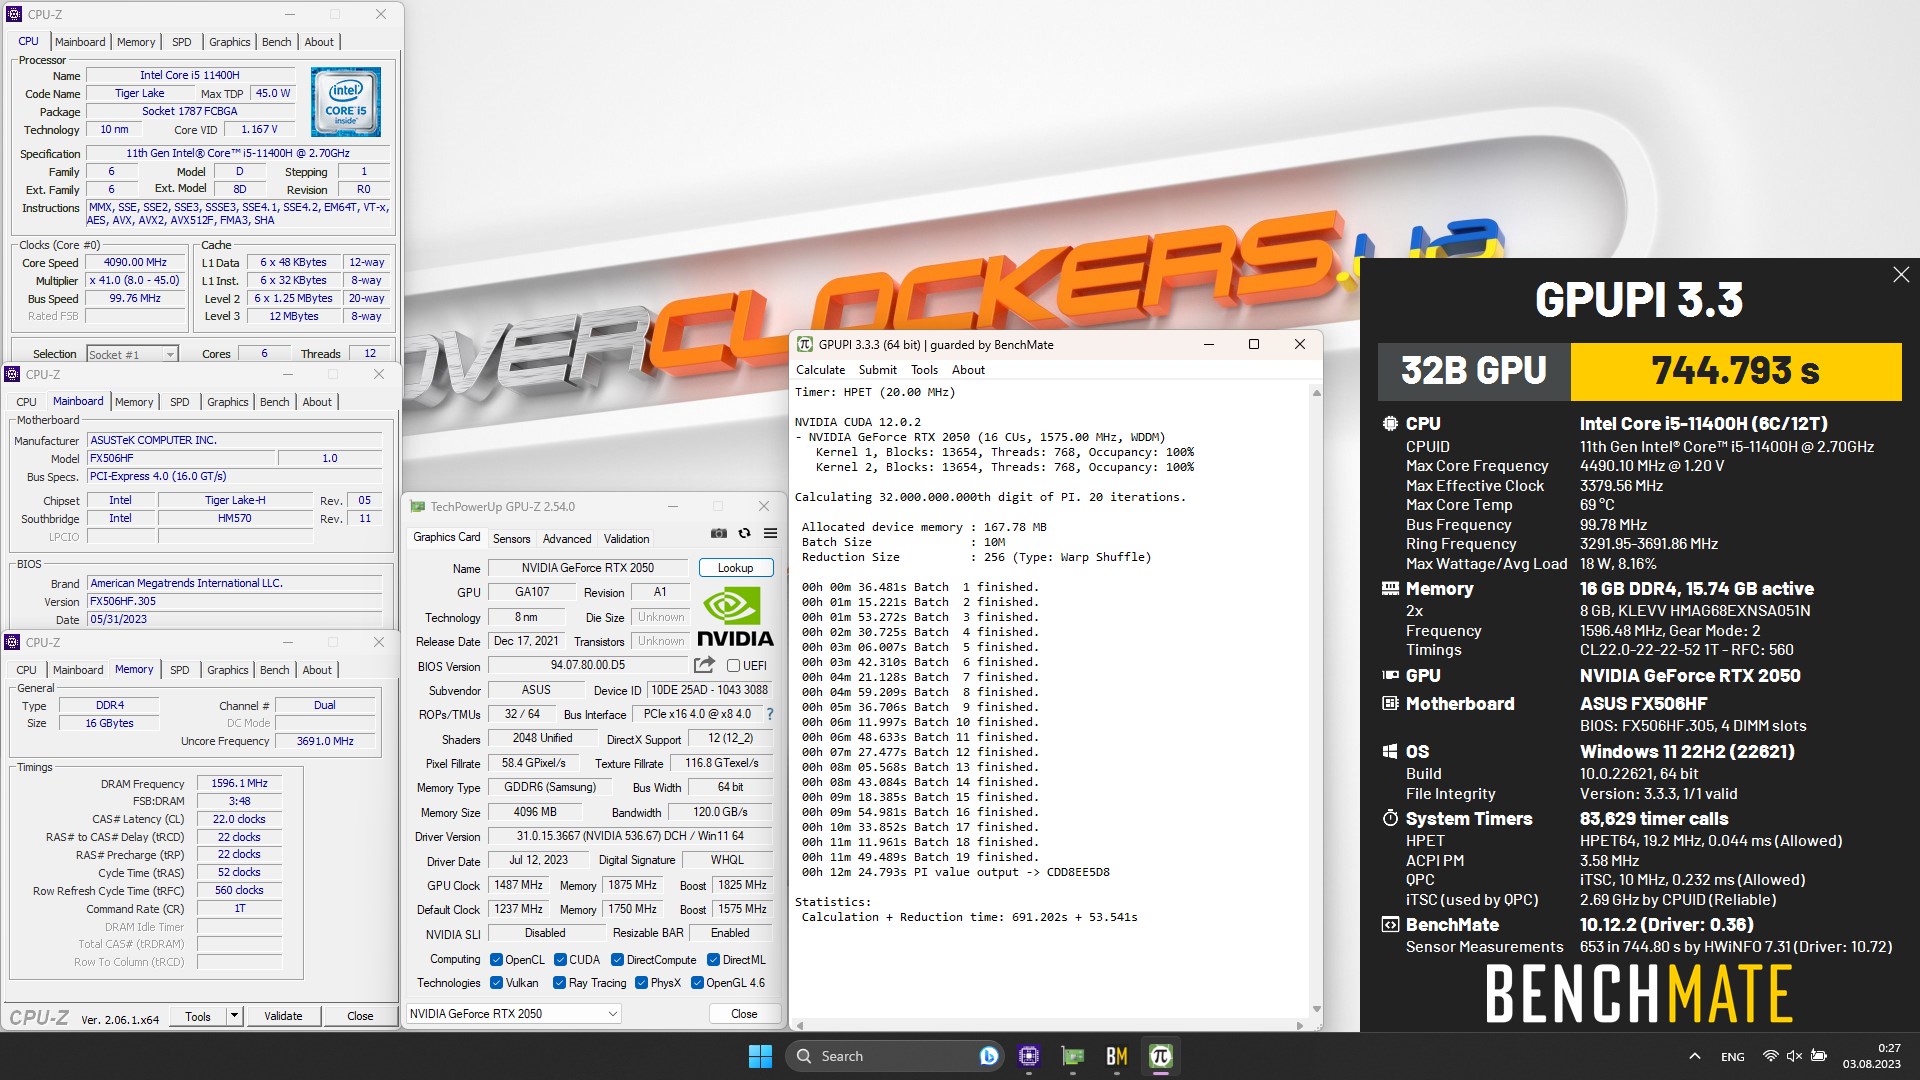Open the Tools menu in GPUPI

tap(924, 370)
